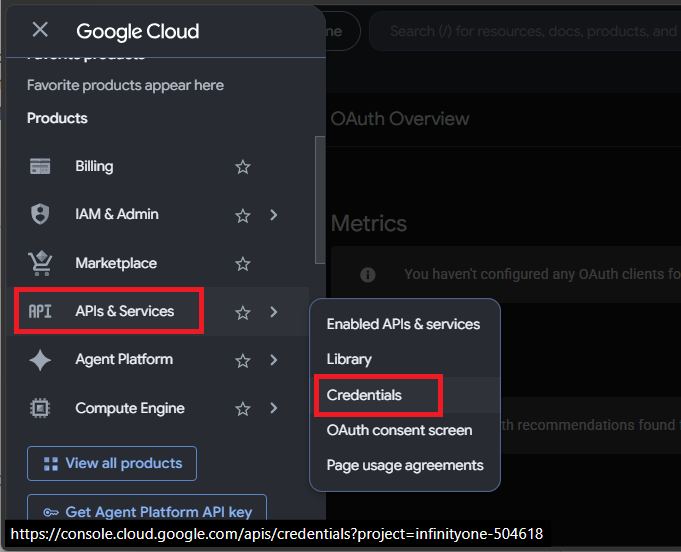The width and height of the screenshot is (681, 552).
Task: Open Compute Engine product entry
Action: pos(130,408)
